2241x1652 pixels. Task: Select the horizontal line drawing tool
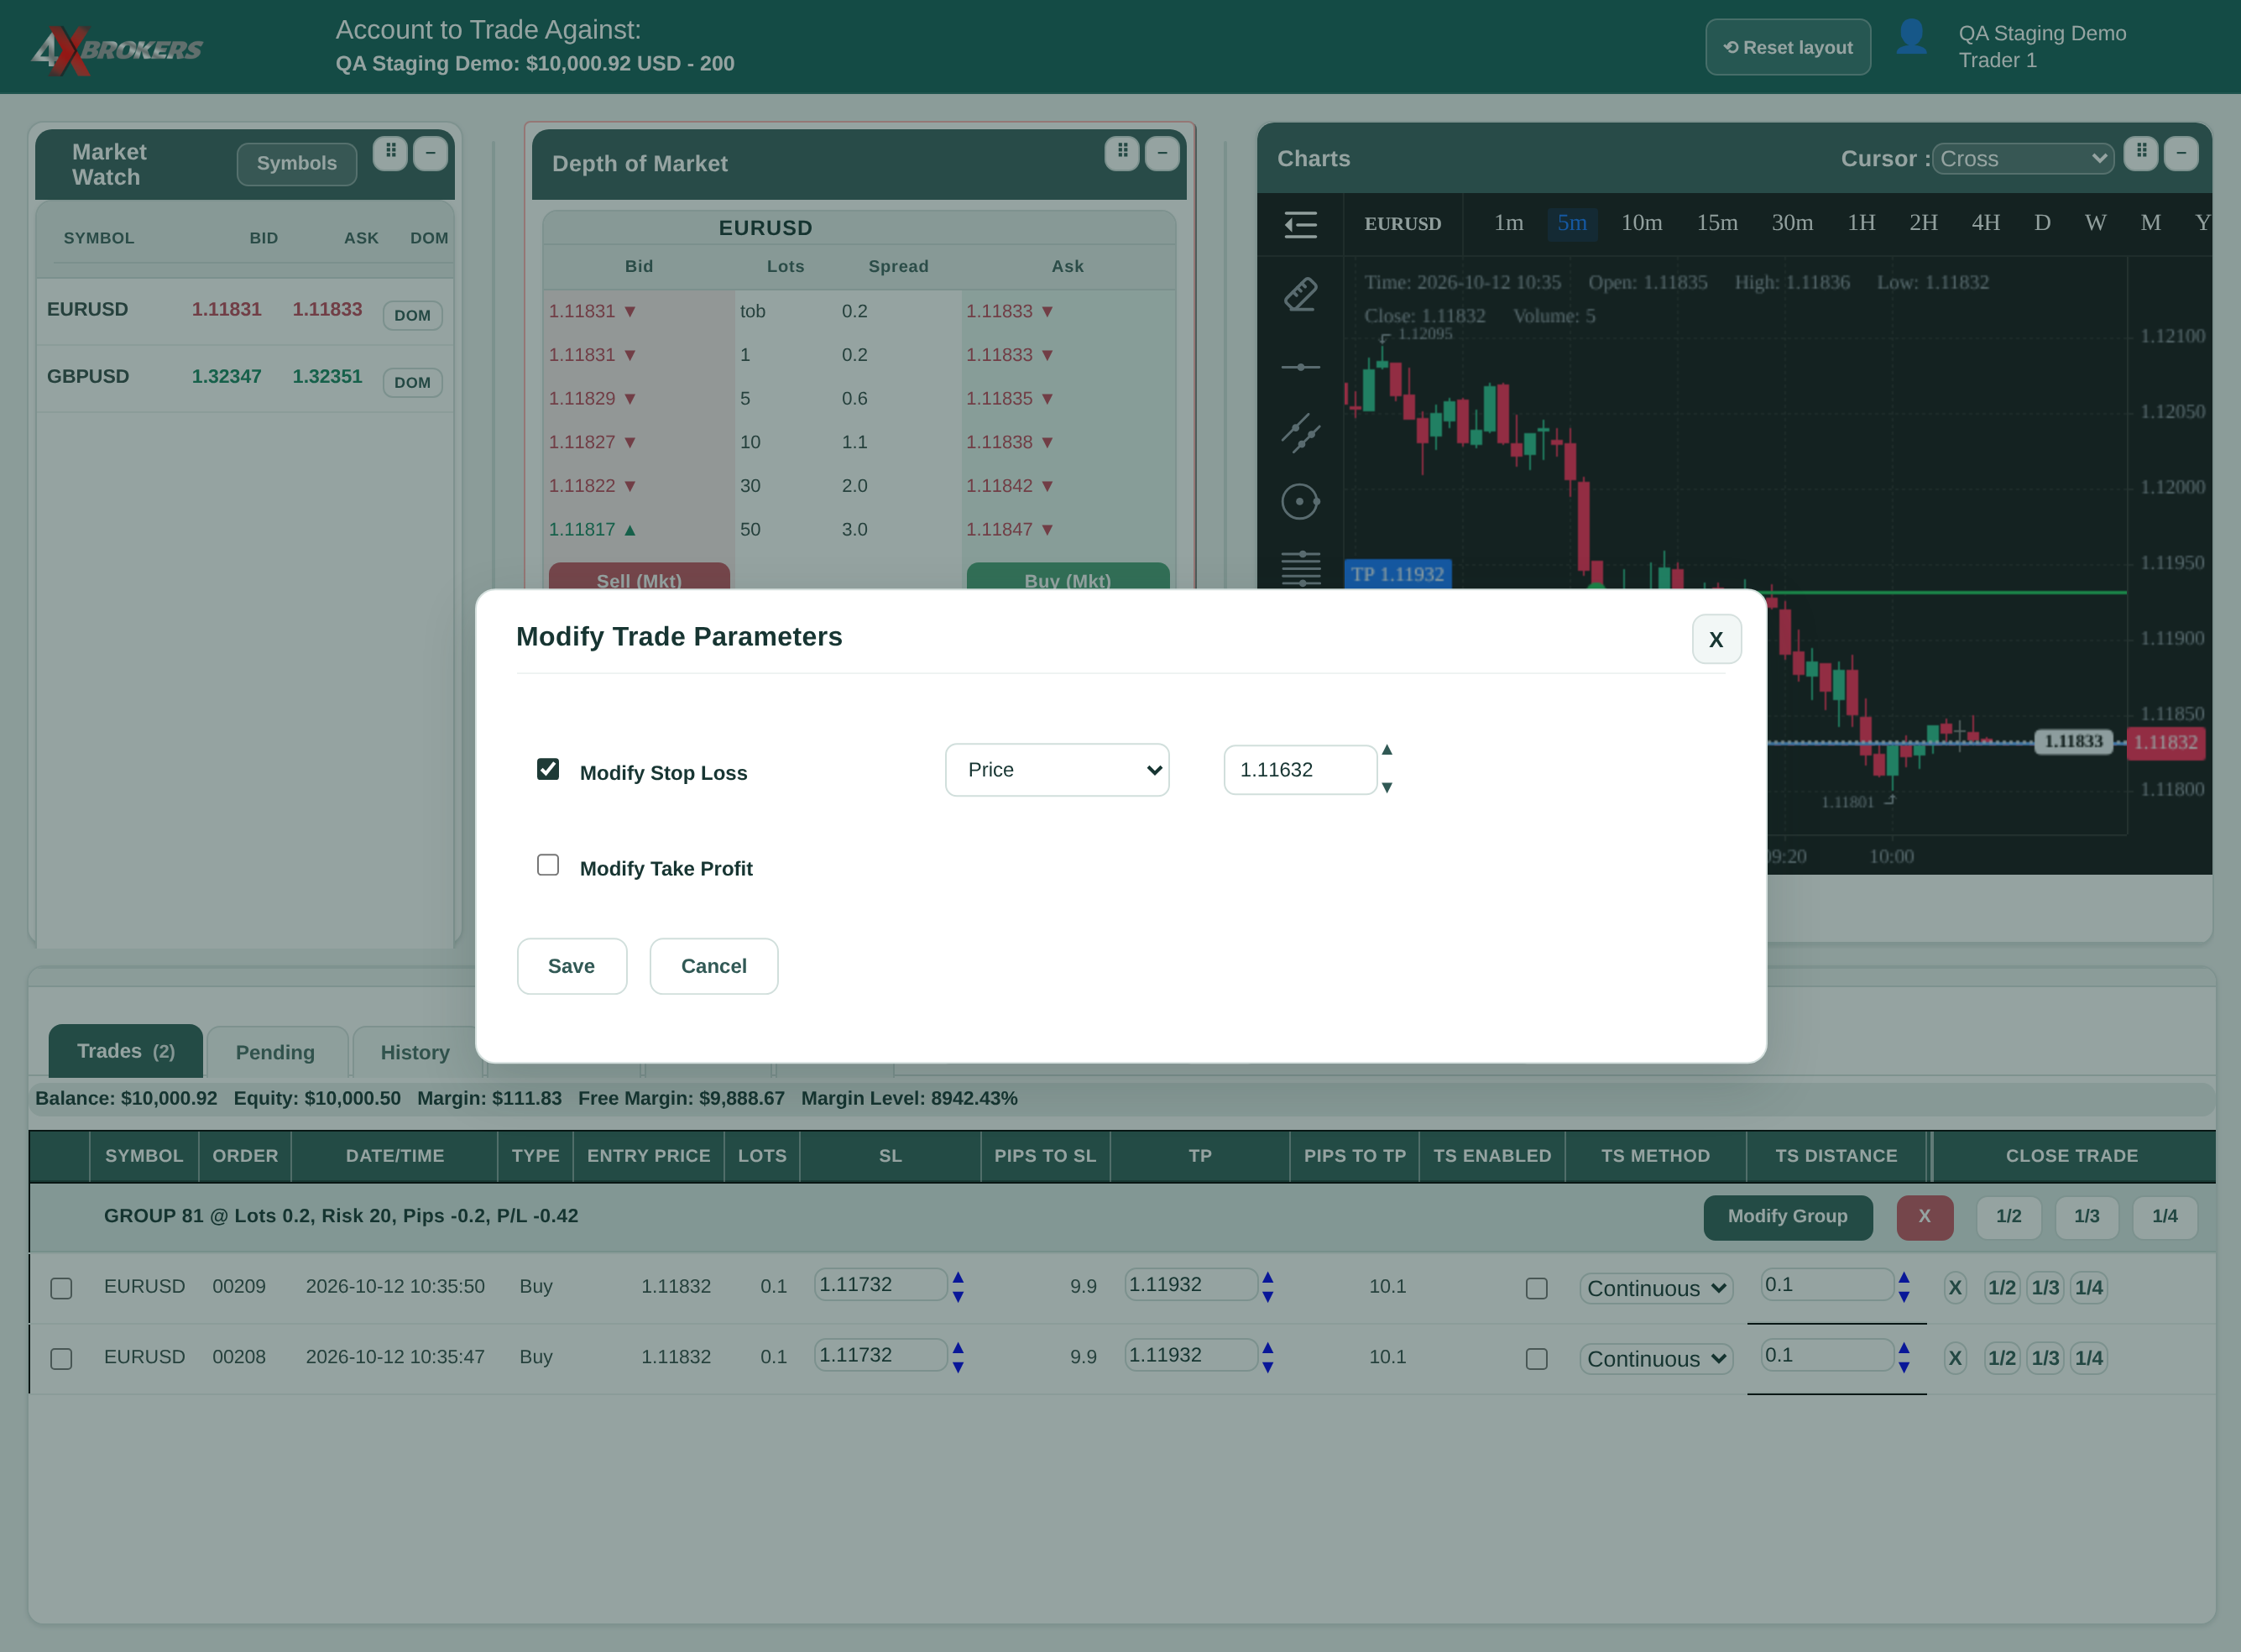[x=1300, y=367]
